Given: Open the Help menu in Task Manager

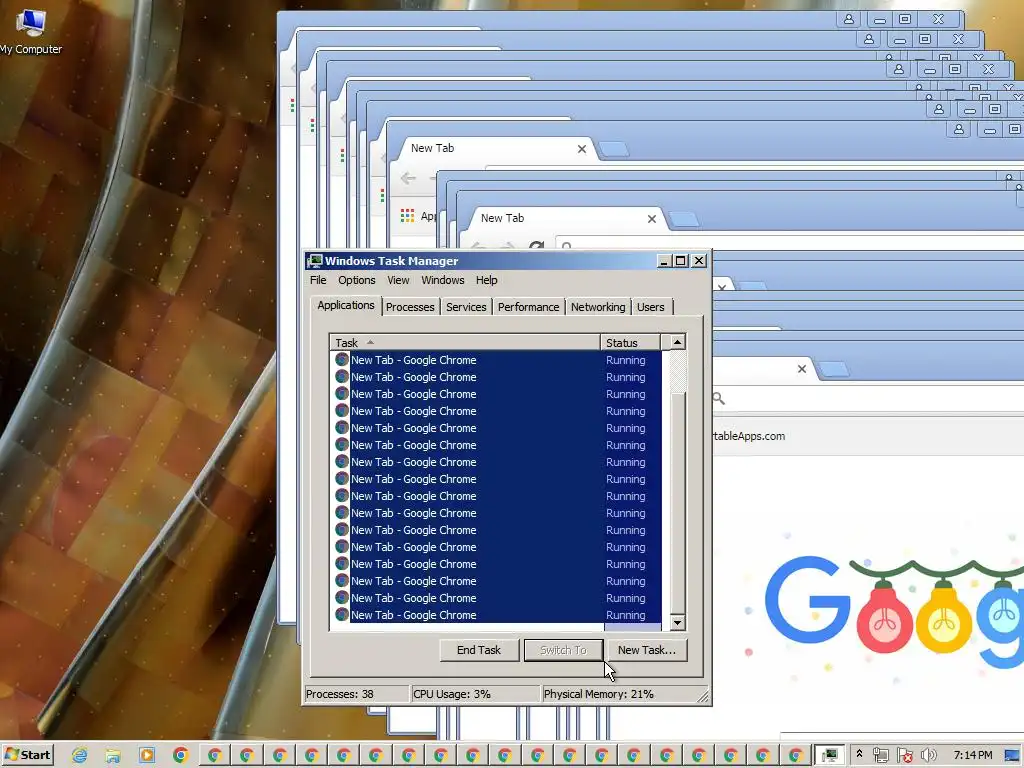Looking at the screenshot, I should [487, 280].
